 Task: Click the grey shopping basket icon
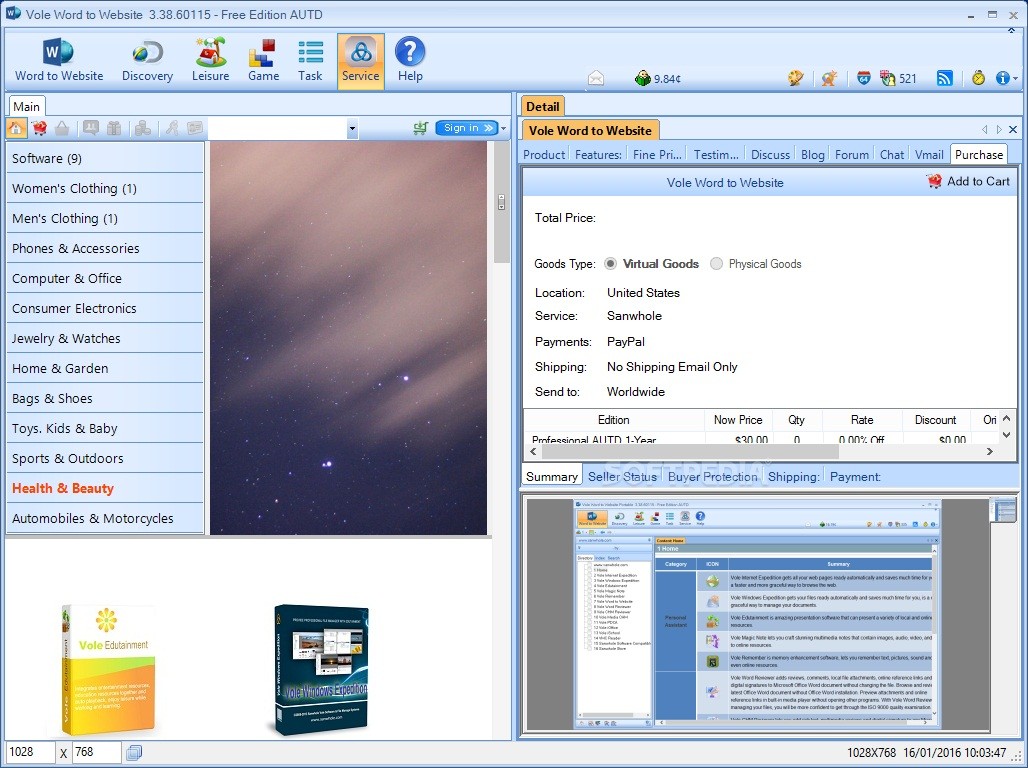point(62,128)
